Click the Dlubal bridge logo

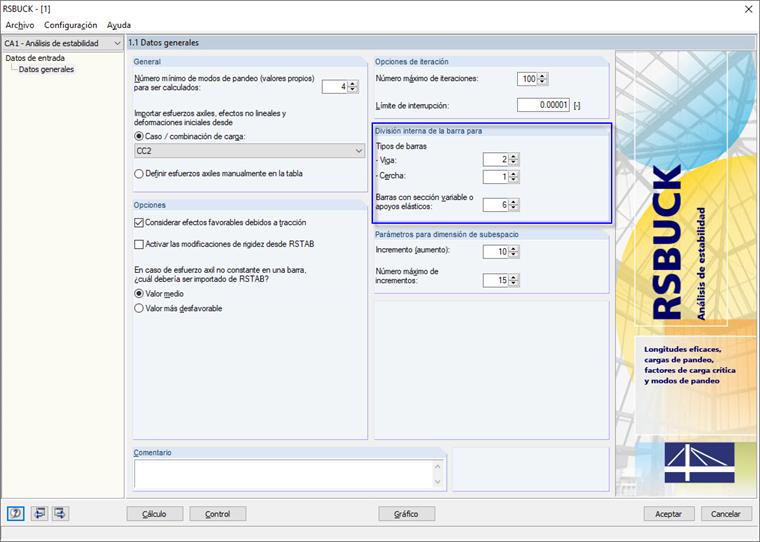pos(699,462)
